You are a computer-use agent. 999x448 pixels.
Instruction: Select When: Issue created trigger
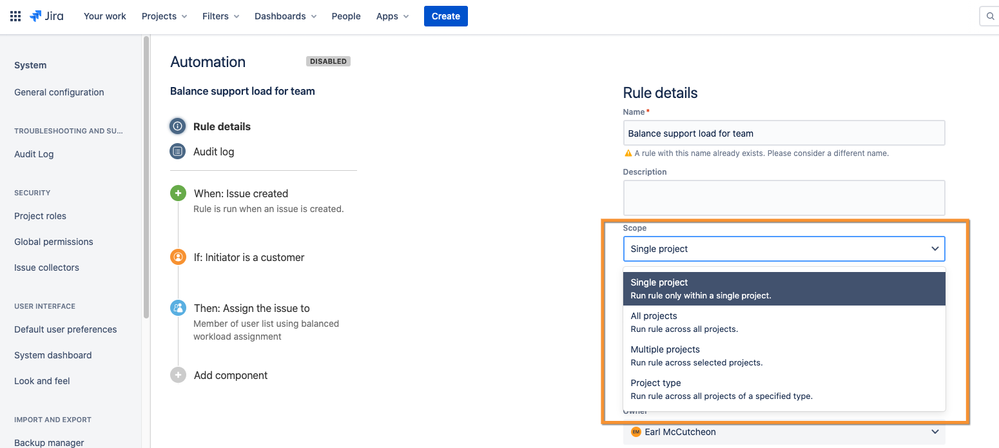241,194
